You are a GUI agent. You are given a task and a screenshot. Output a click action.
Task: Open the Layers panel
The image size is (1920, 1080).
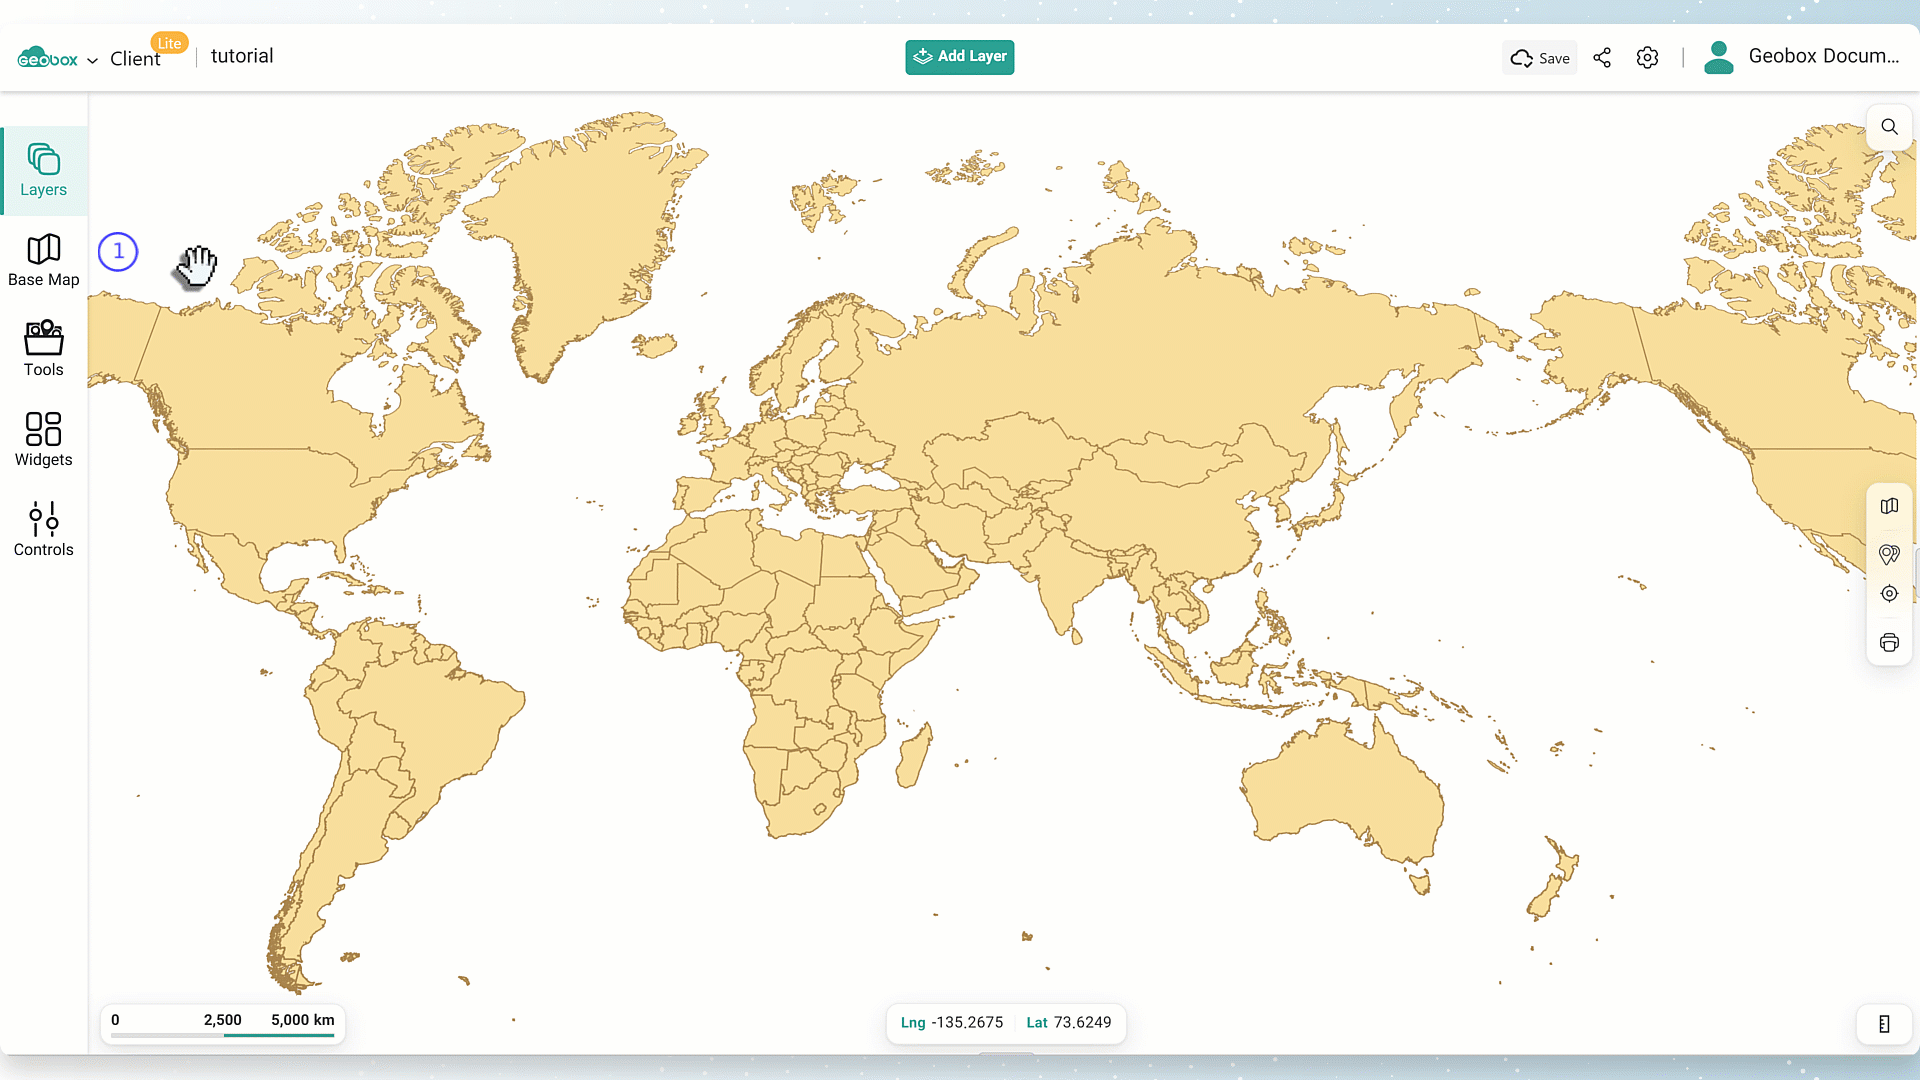44,171
